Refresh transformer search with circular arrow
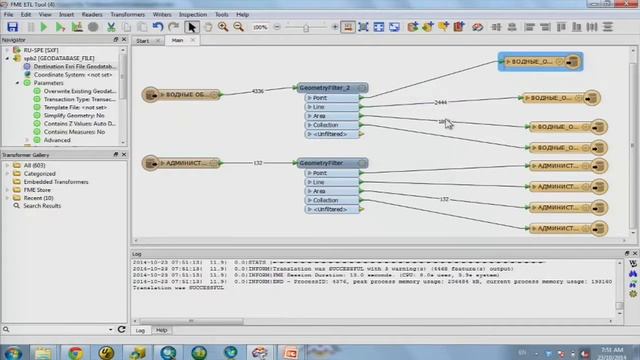Screen dimensions: 640x360 (121, 329)
